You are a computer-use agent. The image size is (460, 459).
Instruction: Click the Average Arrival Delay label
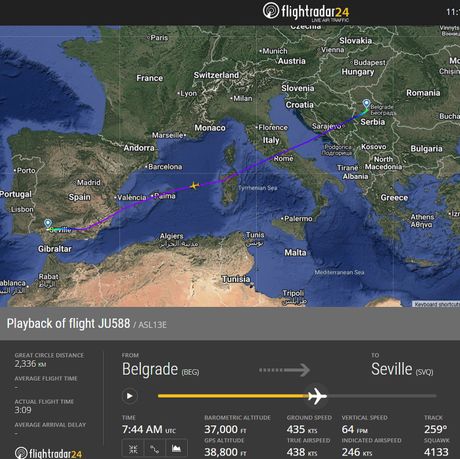(50, 425)
